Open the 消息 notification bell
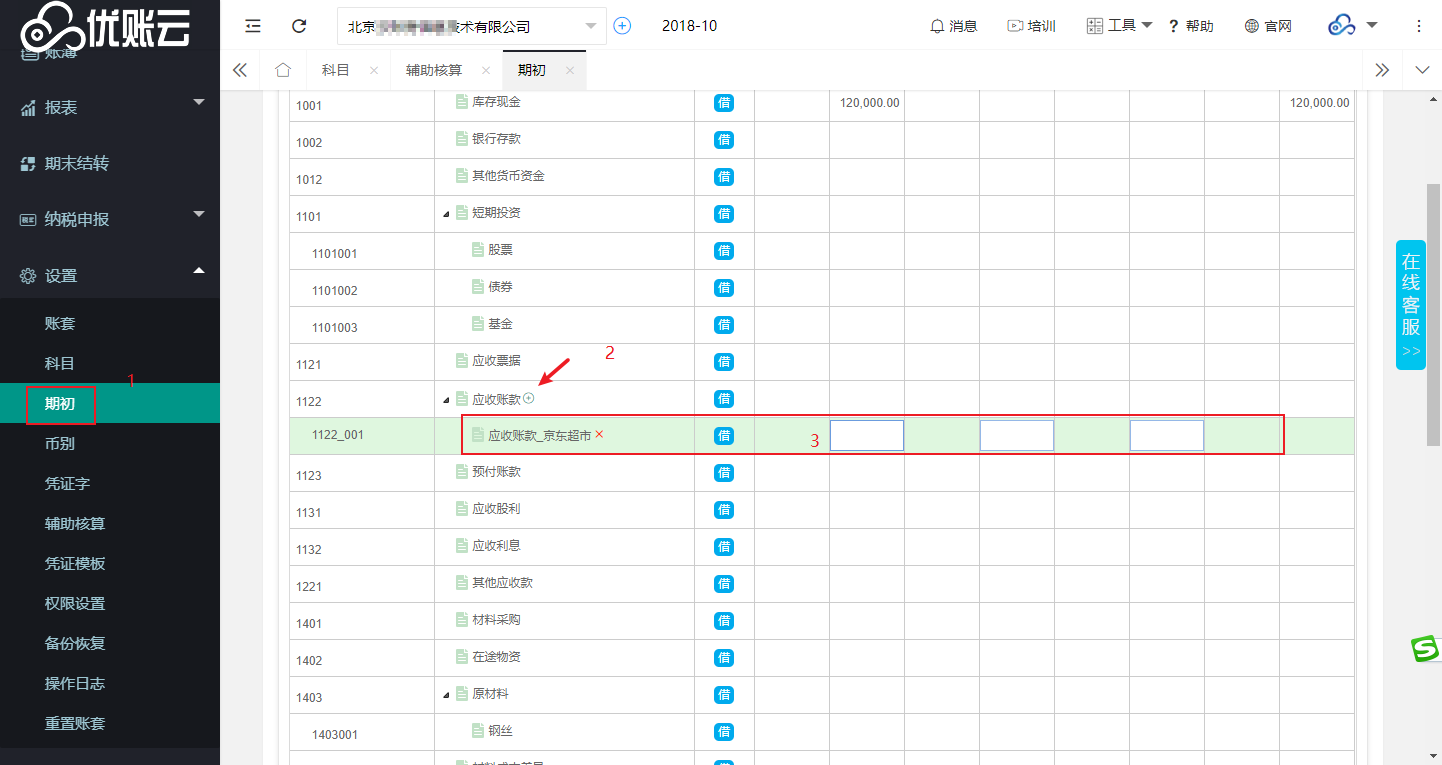This screenshot has width=1442, height=765. pyautogui.click(x=953, y=26)
